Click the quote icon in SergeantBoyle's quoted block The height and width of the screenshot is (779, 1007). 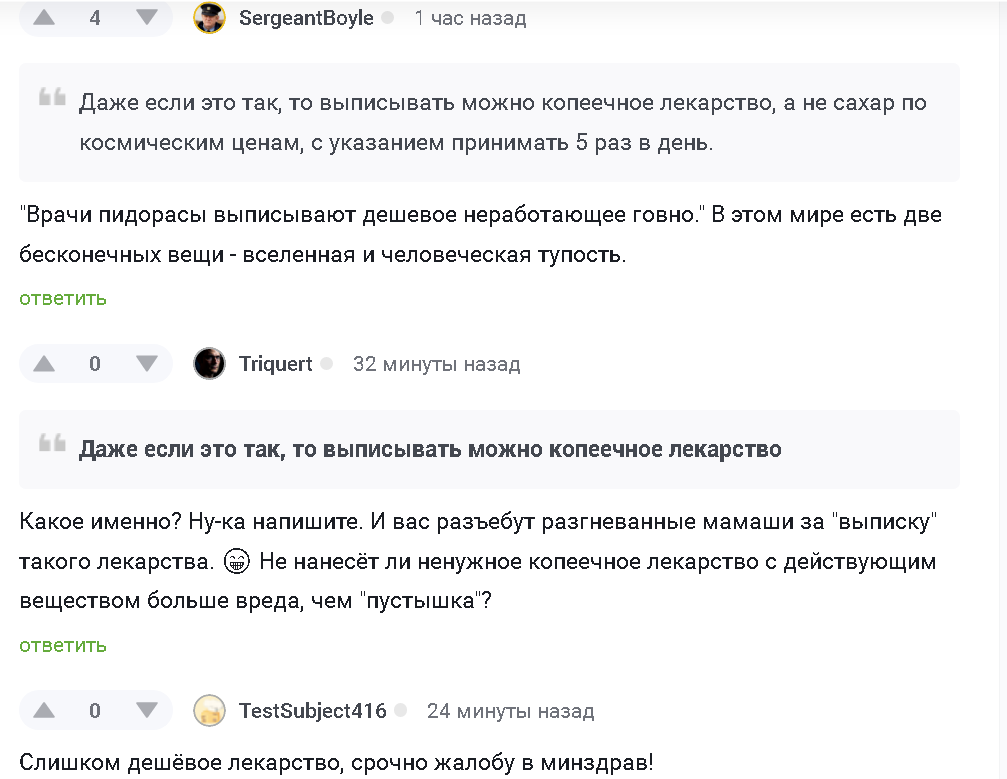coord(52,97)
